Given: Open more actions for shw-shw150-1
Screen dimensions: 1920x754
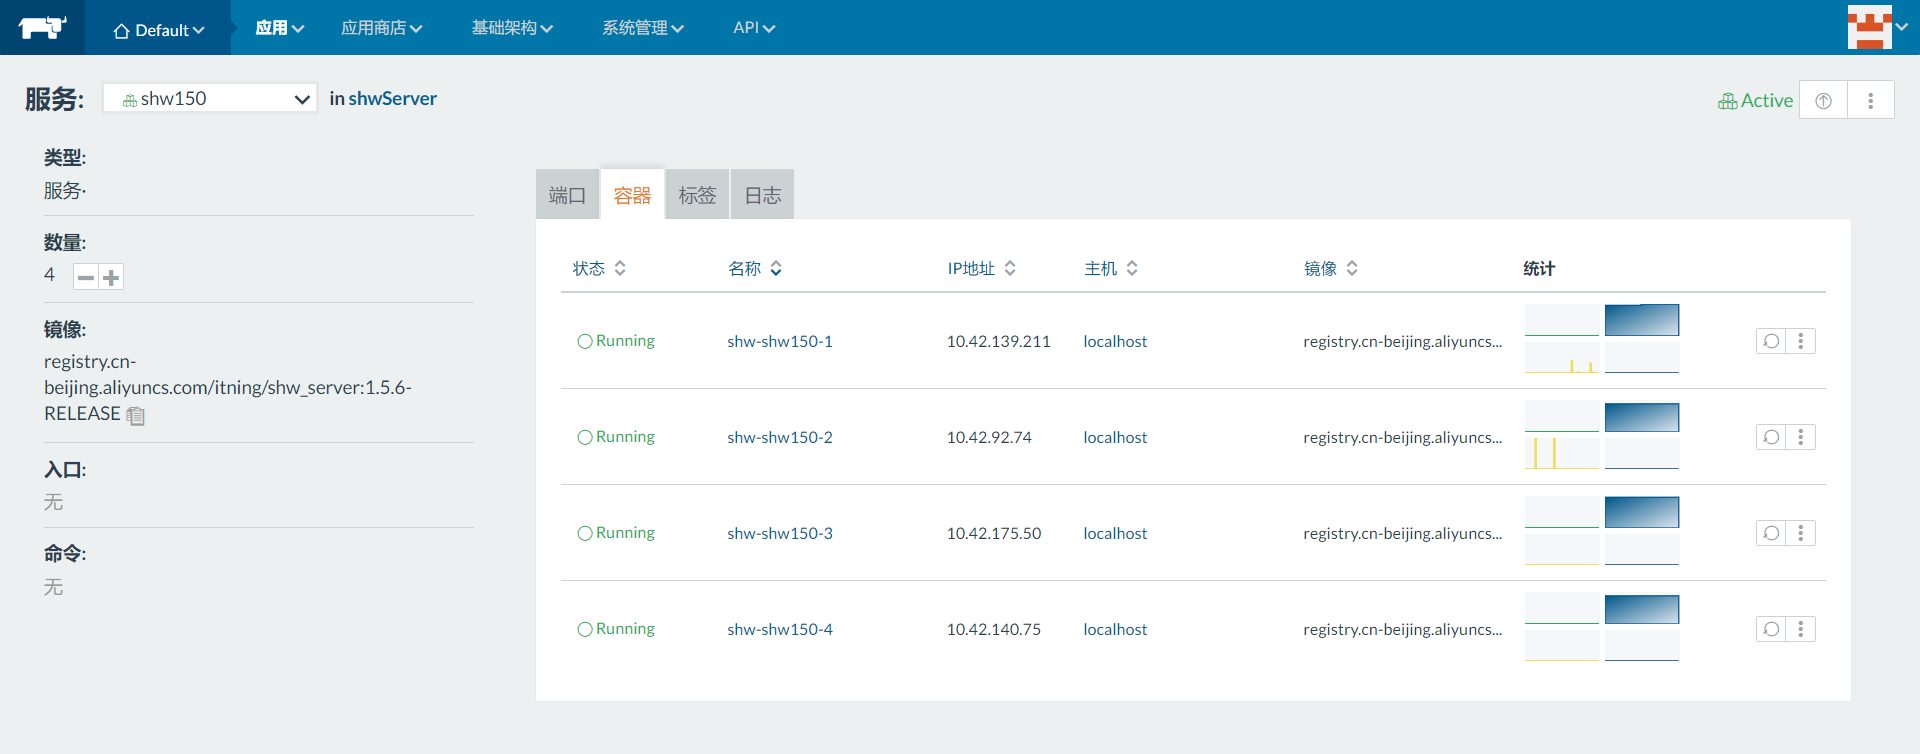Looking at the screenshot, I should click(1801, 341).
